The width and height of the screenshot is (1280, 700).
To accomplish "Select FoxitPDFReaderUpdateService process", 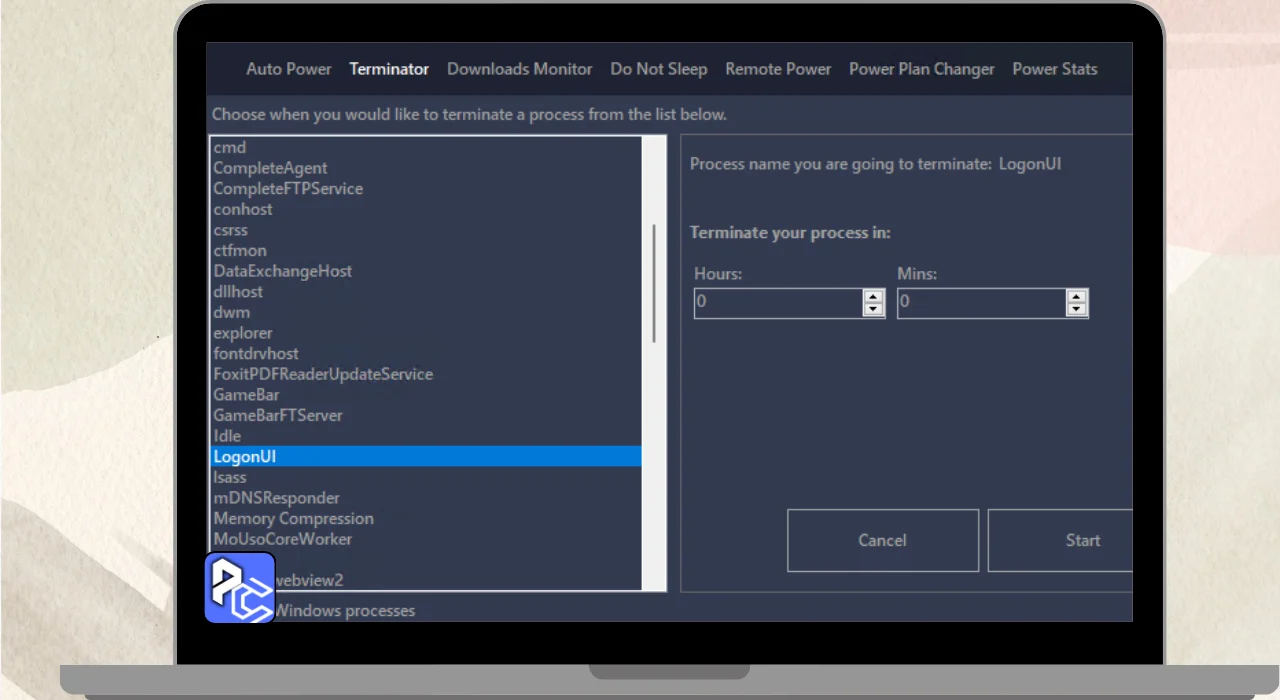I will [x=426, y=374].
